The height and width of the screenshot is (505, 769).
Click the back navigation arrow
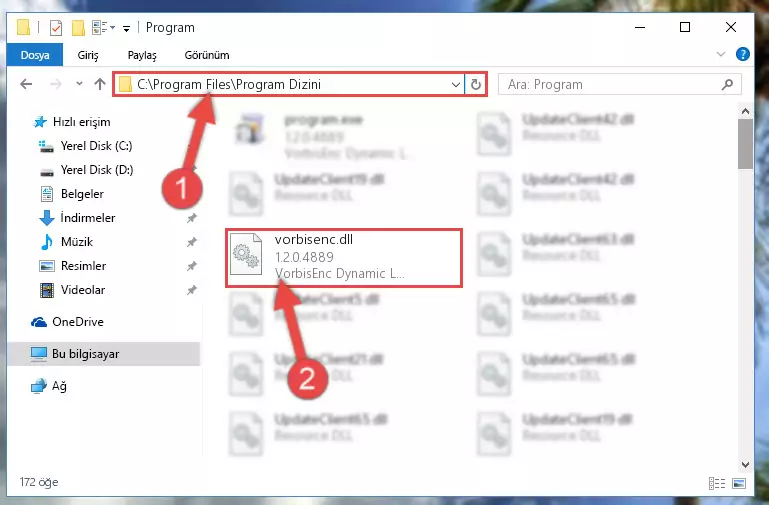pyautogui.click(x=26, y=84)
